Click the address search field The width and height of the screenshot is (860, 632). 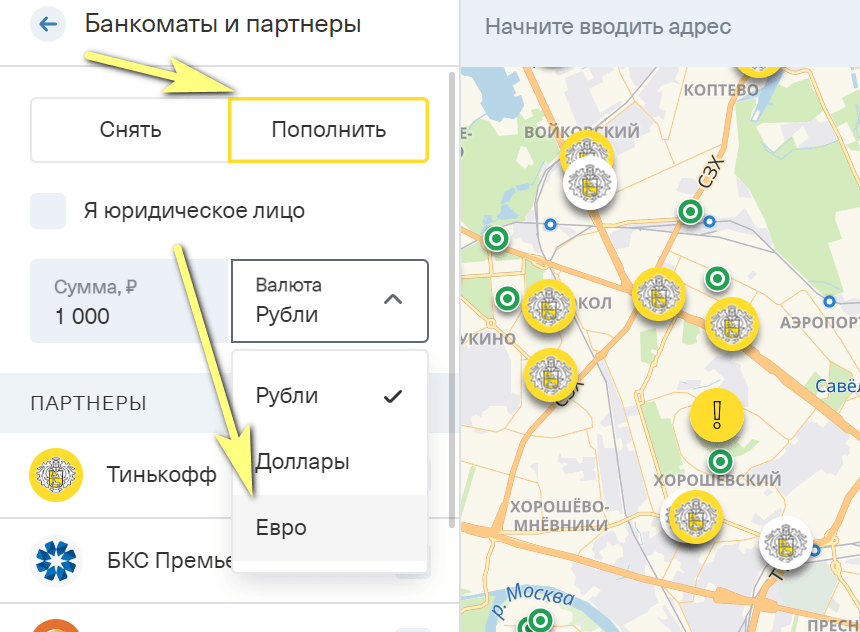pyautogui.click(x=660, y=26)
